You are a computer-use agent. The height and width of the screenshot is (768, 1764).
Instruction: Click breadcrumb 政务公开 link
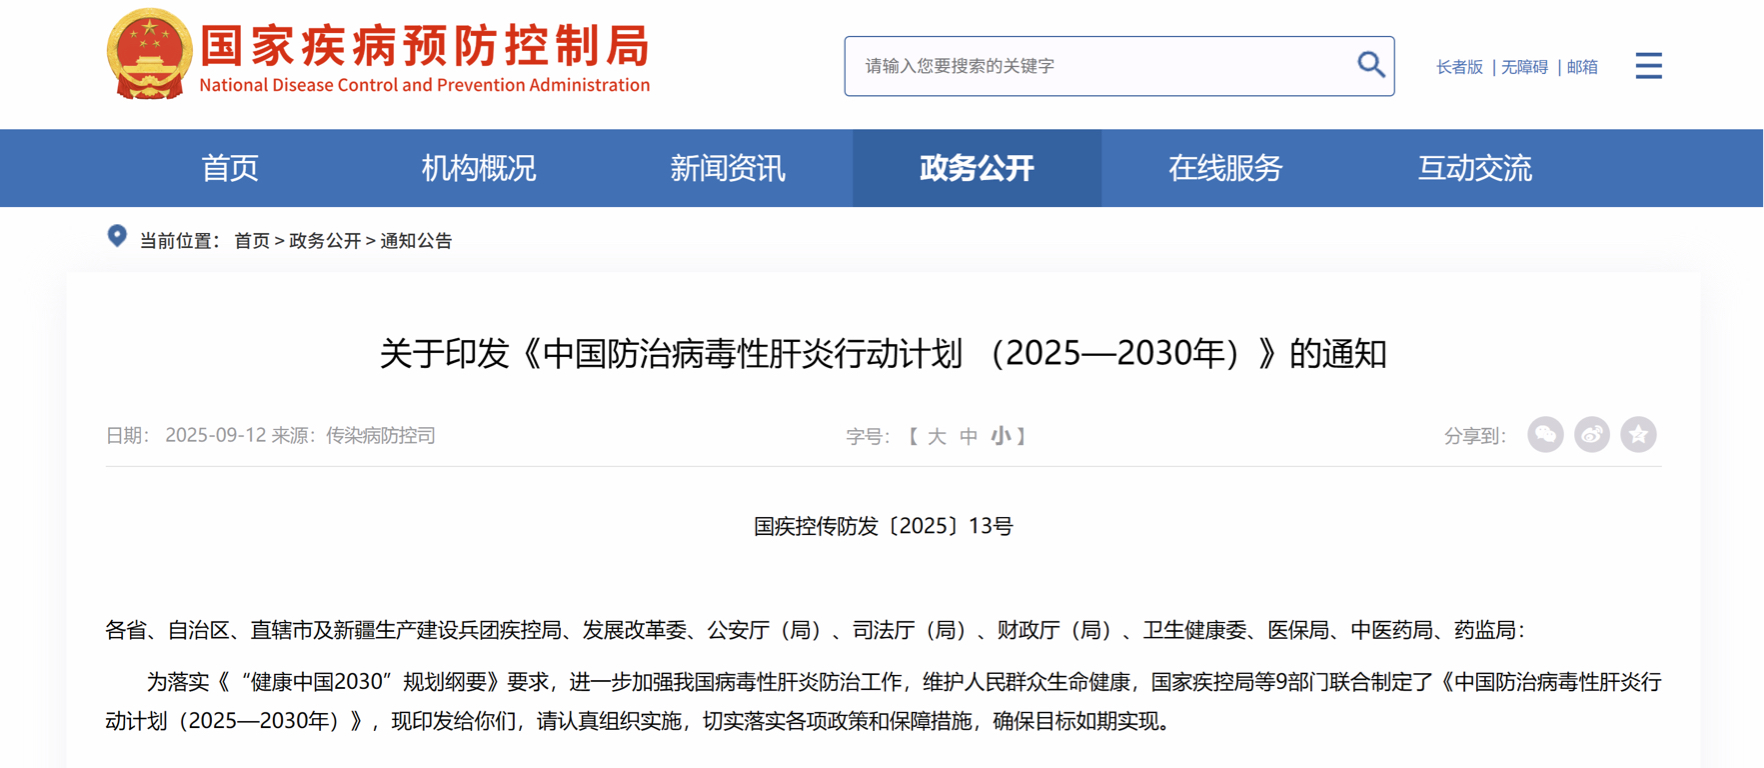(325, 241)
